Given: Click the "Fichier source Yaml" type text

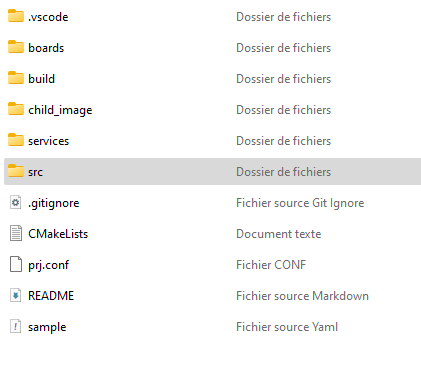Looking at the screenshot, I should [x=287, y=327].
